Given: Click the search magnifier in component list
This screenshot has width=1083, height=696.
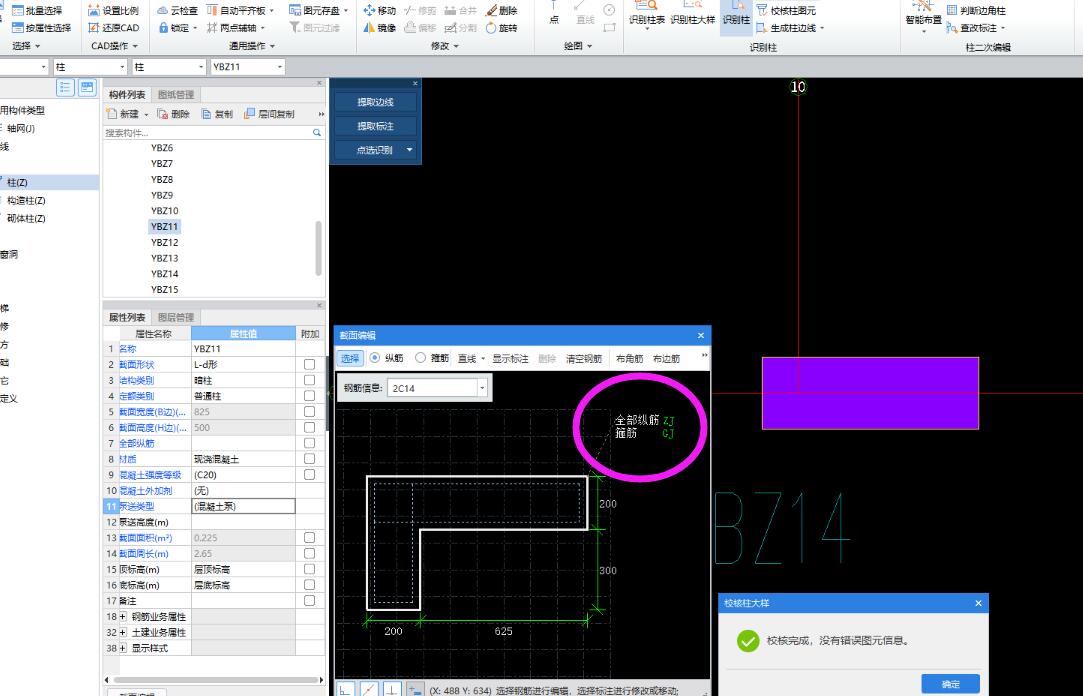Looking at the screenshot, I should [317, 132].
